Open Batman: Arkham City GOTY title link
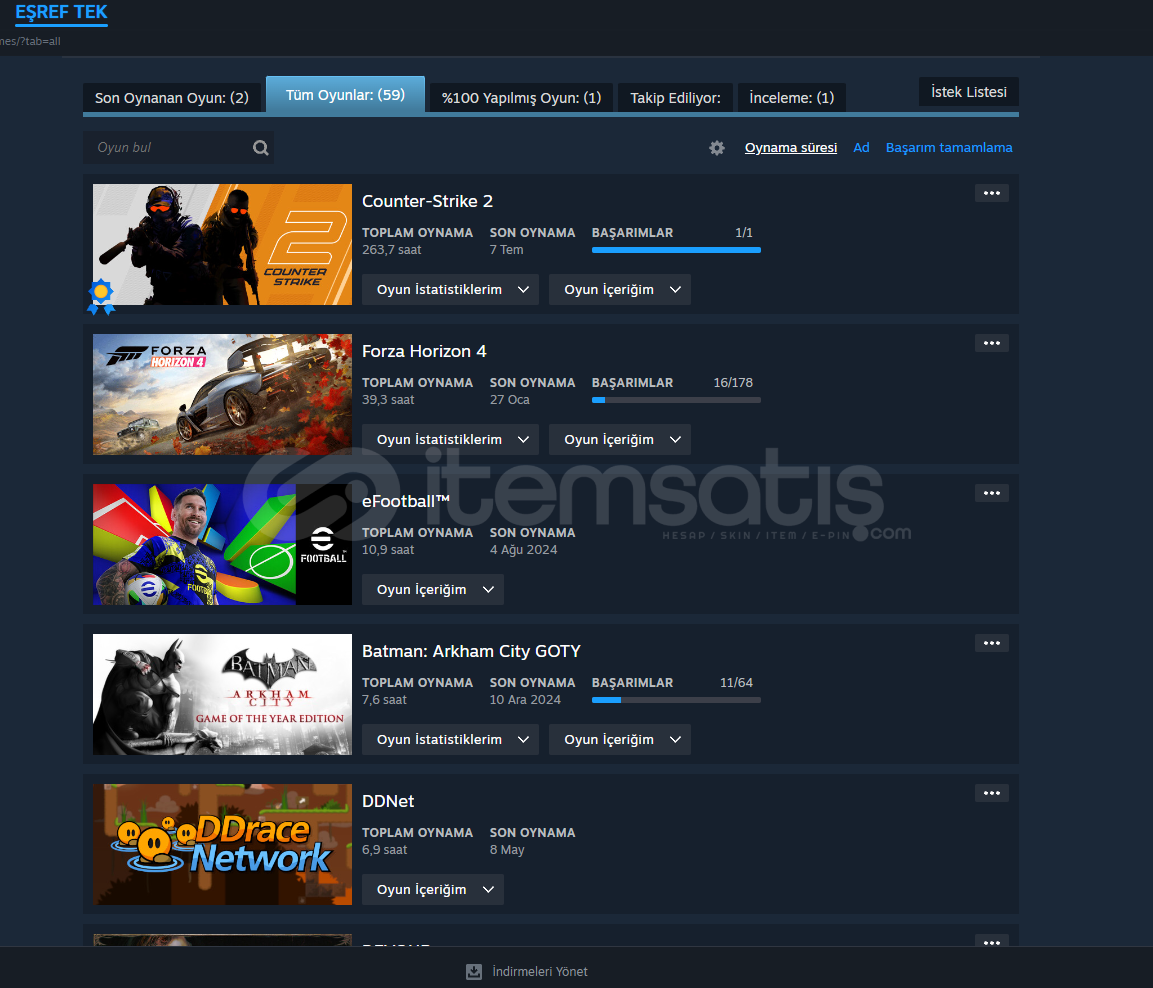Screen dimensions: 1153x988 (471, 651)
